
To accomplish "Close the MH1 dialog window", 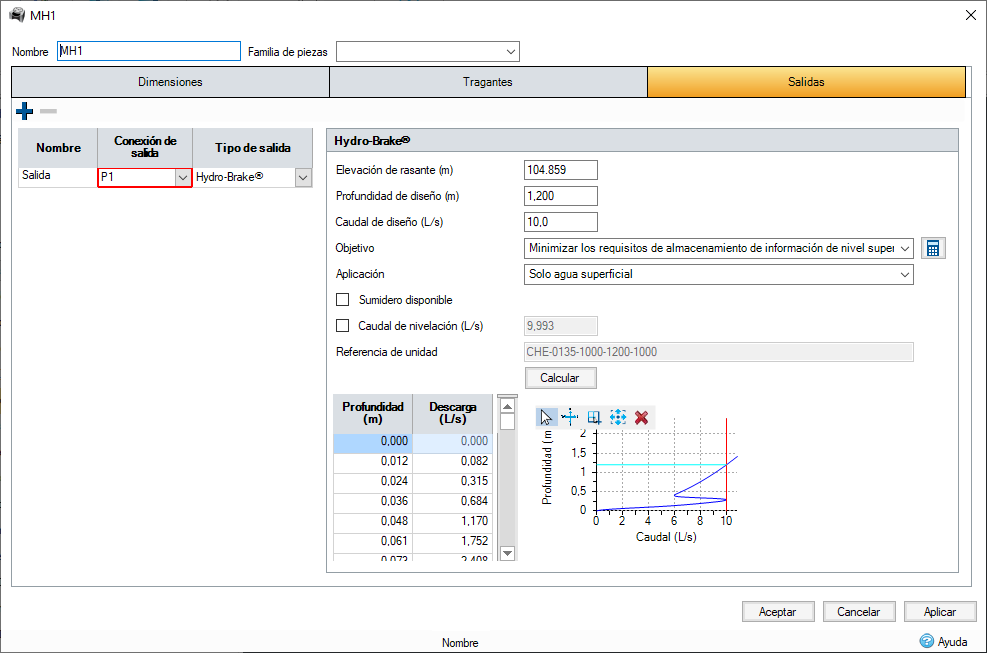I will (x=971, y=15).
